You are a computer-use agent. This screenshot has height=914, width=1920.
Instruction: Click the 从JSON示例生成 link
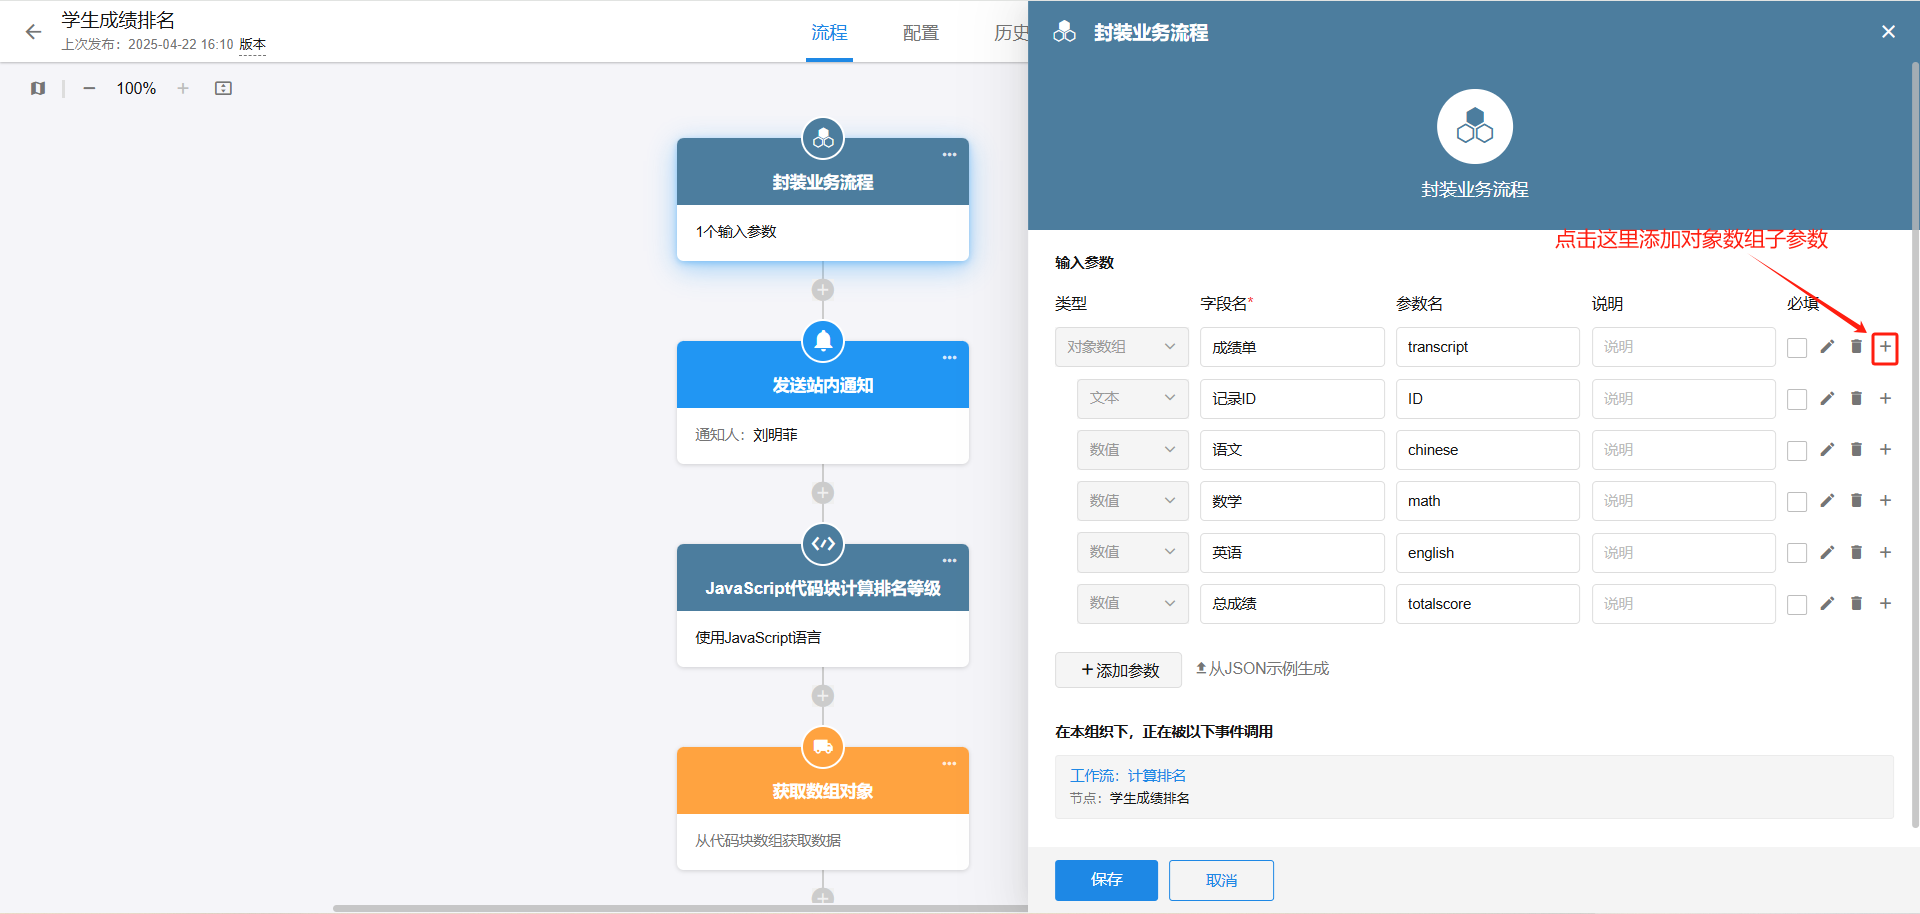point(1262,669)
